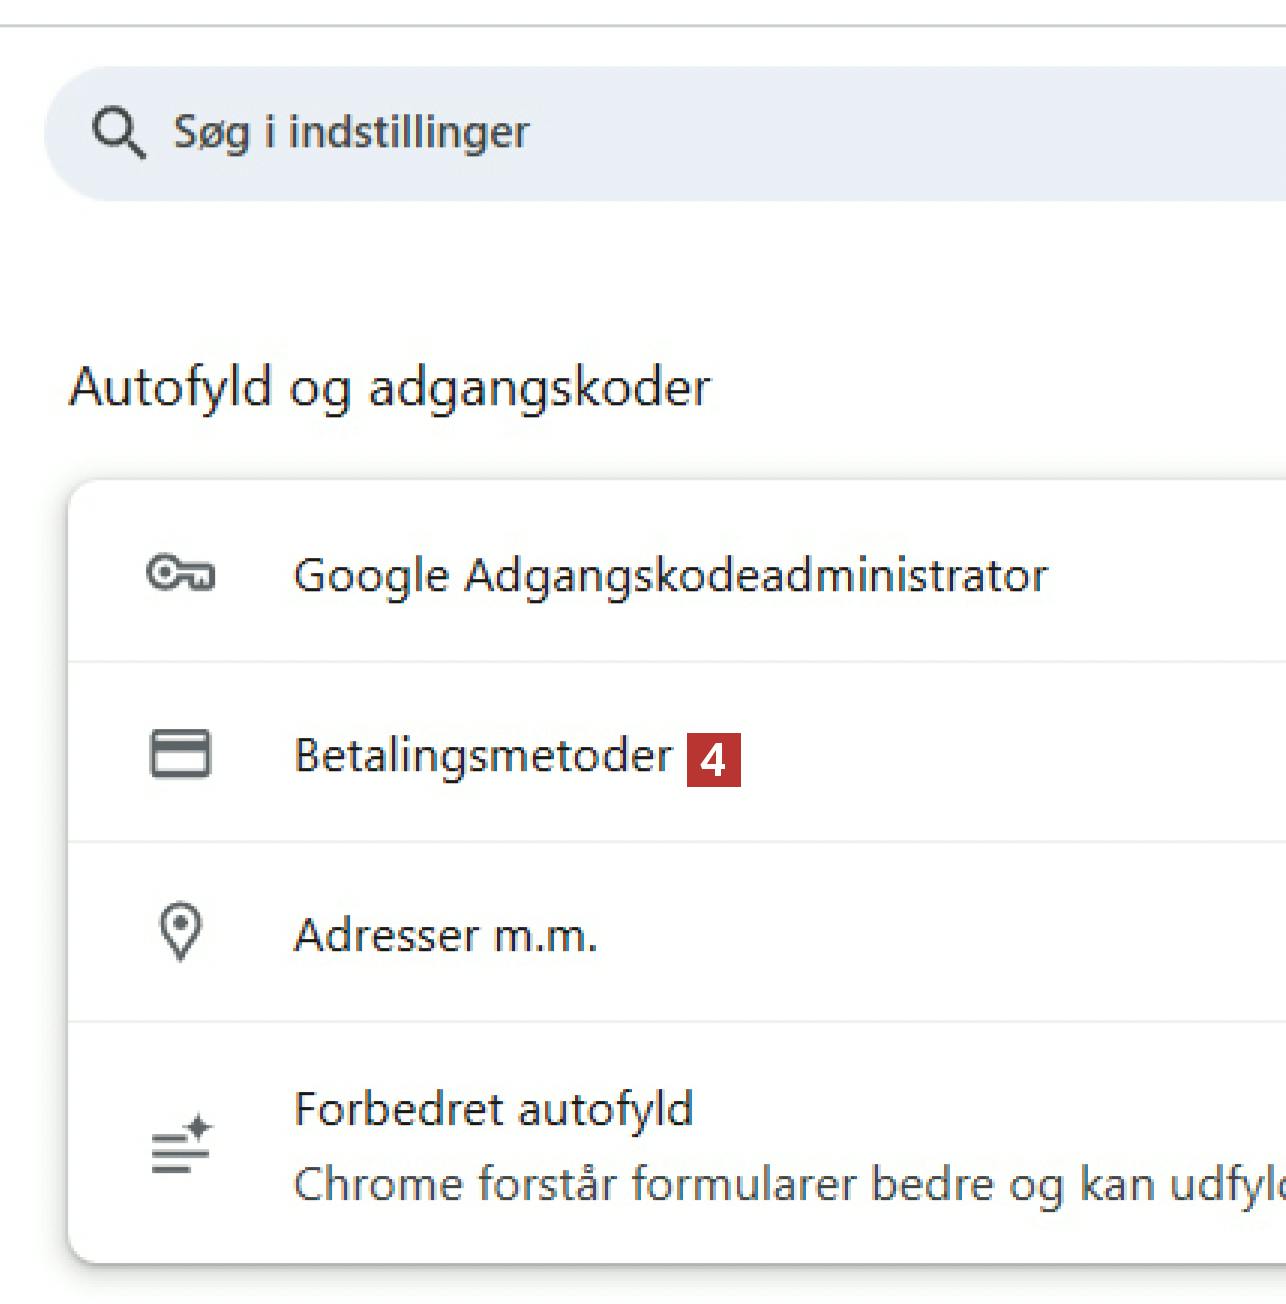Click the sparkle autofill icon
This screenshot has height=1304, width=1286.
181,1143
